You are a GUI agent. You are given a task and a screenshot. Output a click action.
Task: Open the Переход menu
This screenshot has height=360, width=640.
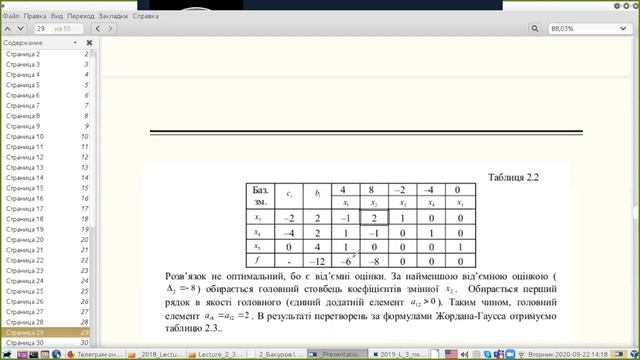(x=81, y=16)
